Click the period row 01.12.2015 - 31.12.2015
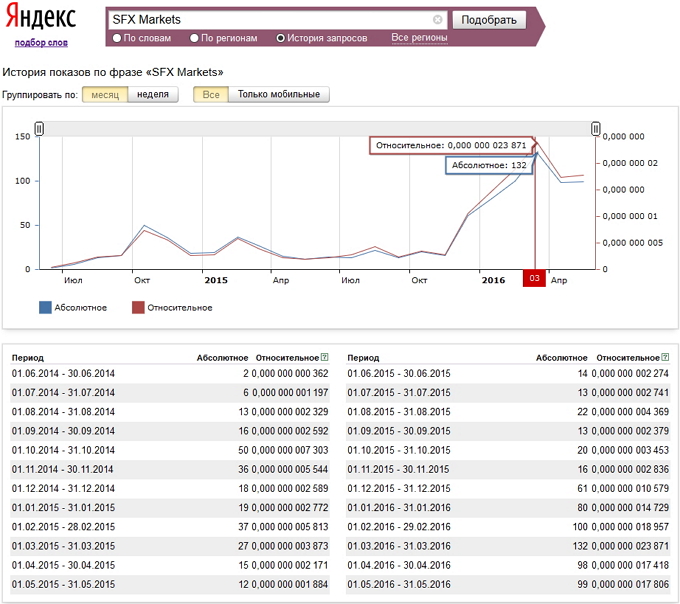The height and width of the screenshot is (604, 680). tap(508, 488)
